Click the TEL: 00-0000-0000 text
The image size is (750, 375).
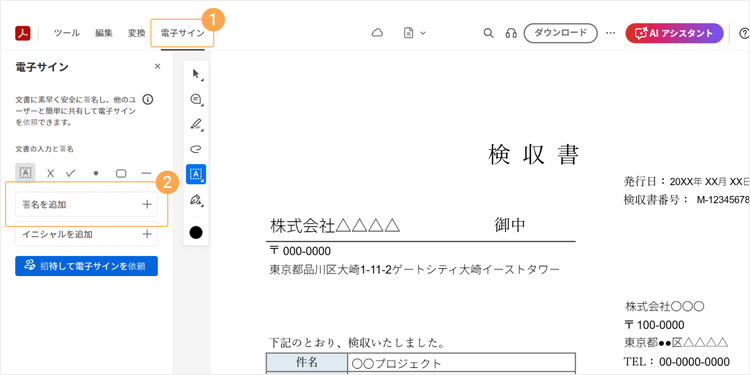[x=677, y=361]
